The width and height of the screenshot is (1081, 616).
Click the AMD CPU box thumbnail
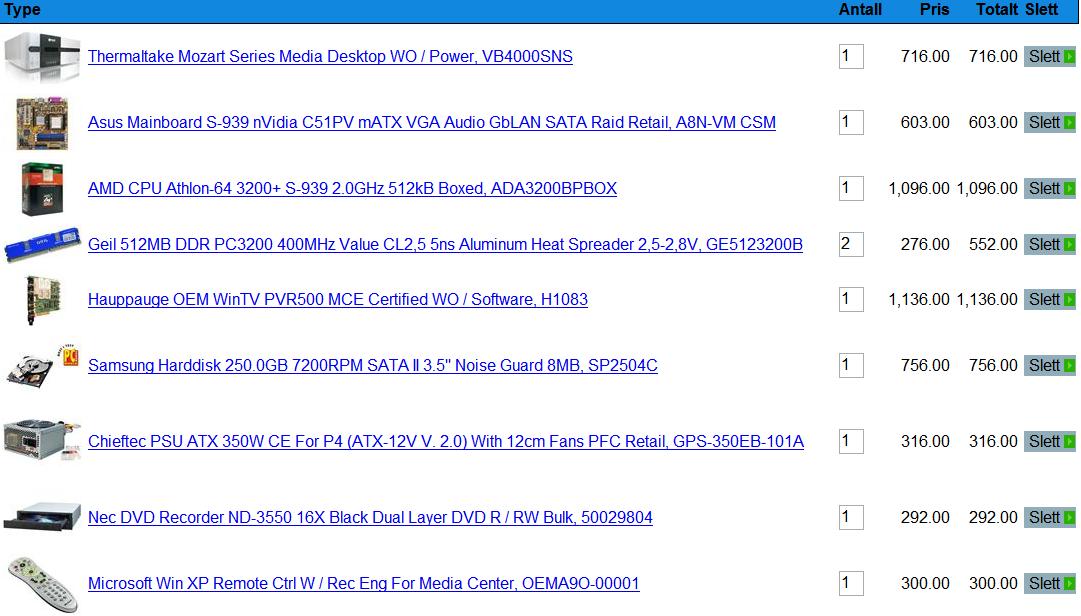click(x=42, y=189)
